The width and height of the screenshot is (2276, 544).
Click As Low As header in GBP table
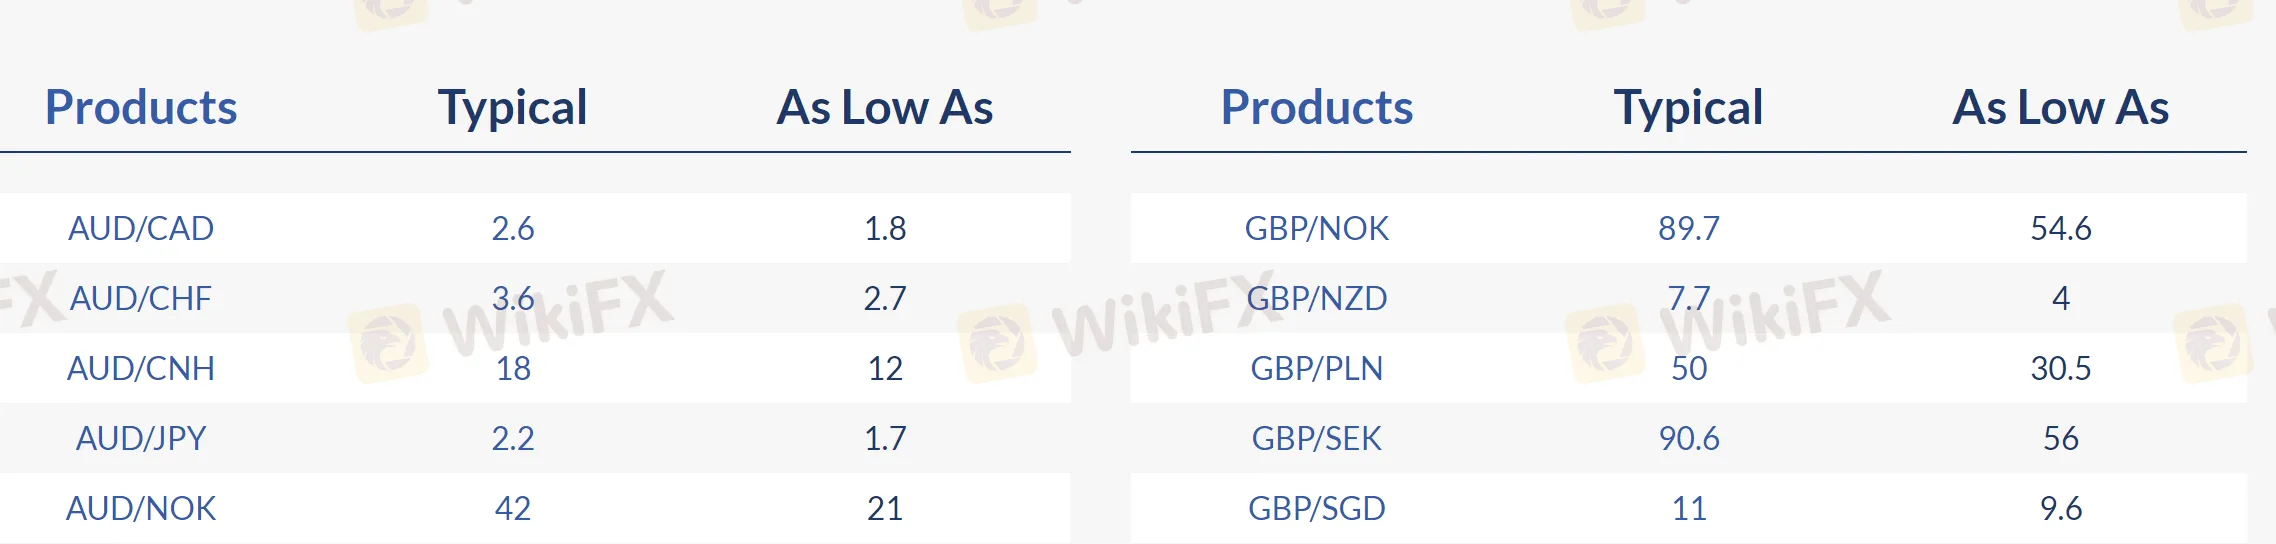coord(2061,107)
